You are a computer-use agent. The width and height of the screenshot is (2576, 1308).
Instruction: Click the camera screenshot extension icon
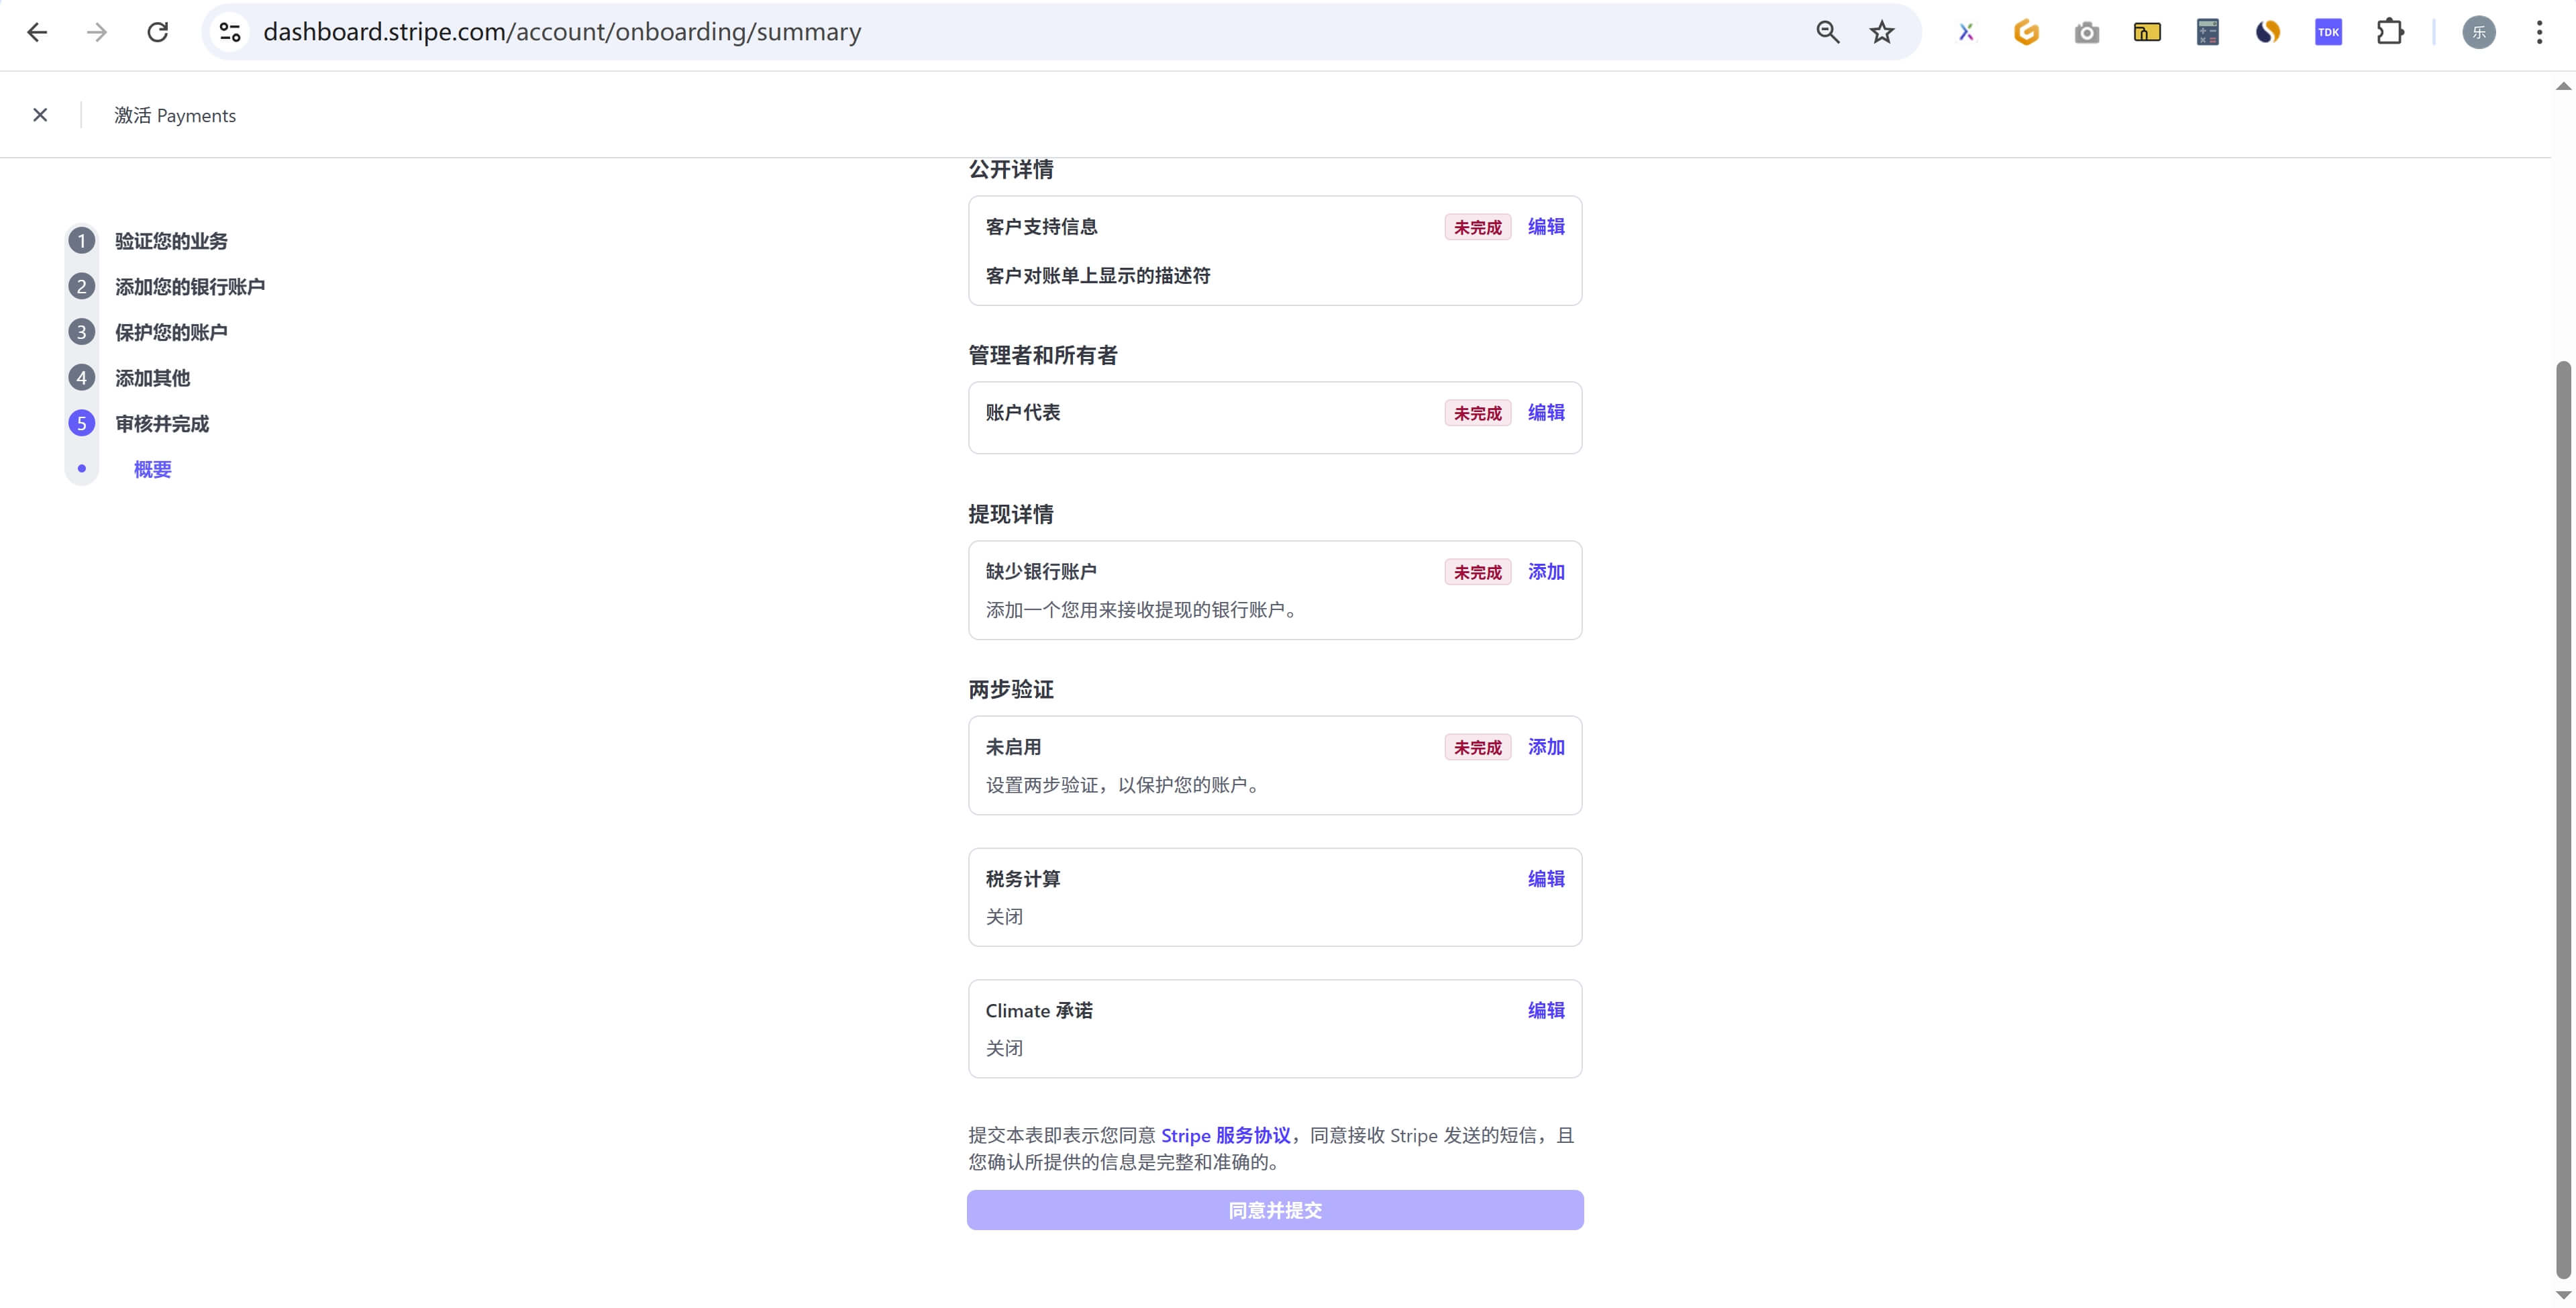2087,32
